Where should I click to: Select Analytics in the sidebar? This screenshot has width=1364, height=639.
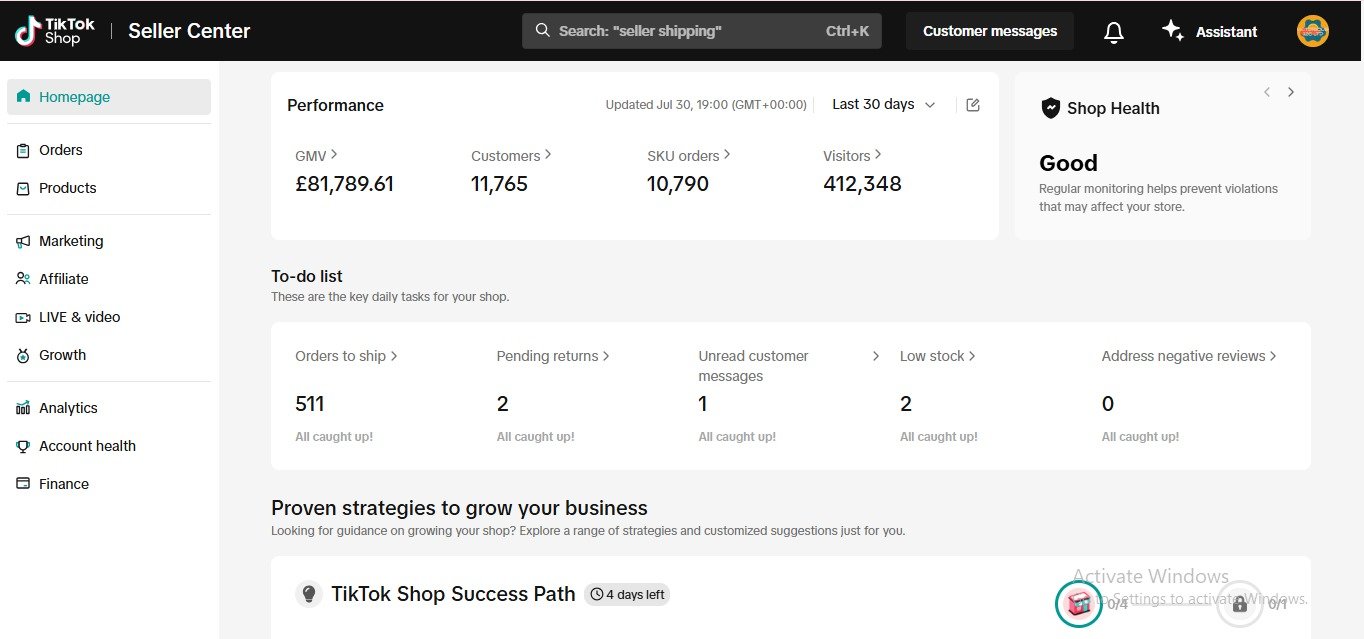click(x=68, y=408)
